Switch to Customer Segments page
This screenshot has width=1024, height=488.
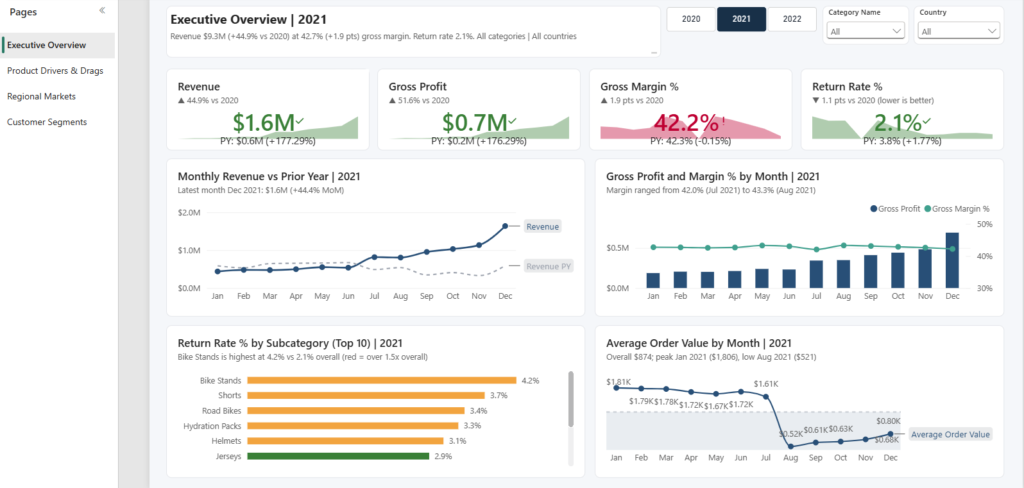tap(47, 122)
